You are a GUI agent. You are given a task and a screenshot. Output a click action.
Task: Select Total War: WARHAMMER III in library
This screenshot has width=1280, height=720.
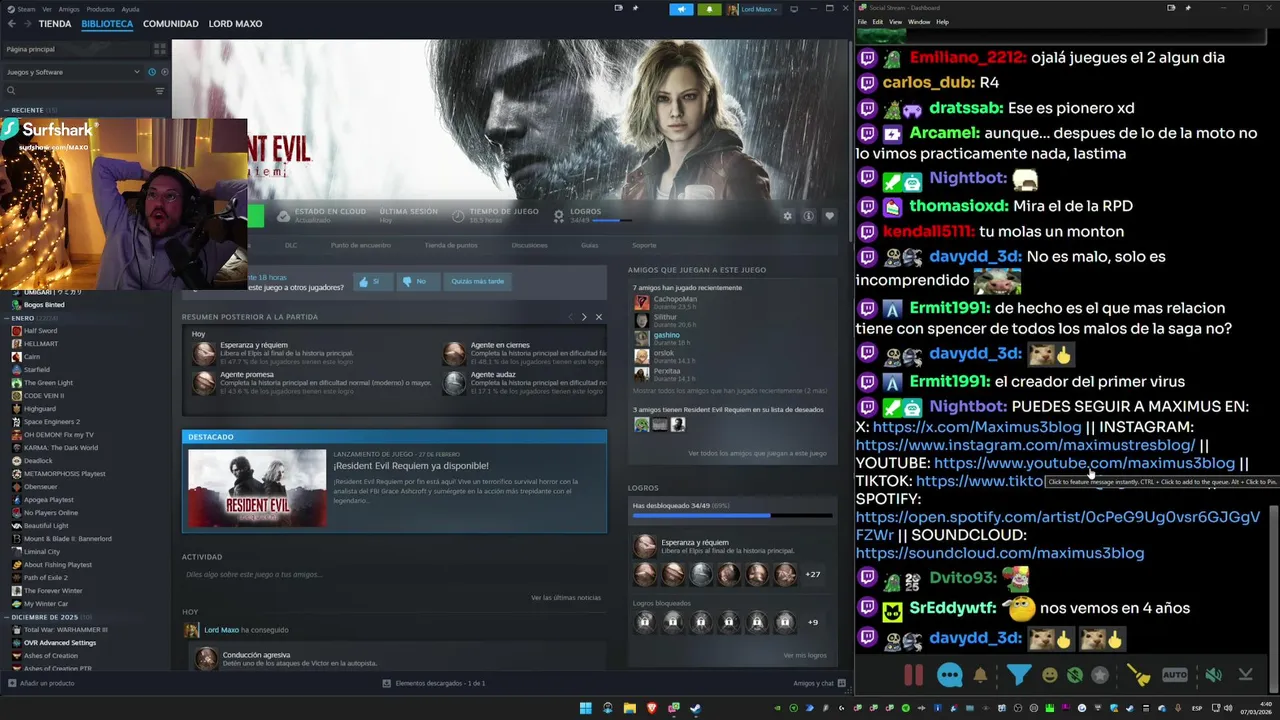58,630
